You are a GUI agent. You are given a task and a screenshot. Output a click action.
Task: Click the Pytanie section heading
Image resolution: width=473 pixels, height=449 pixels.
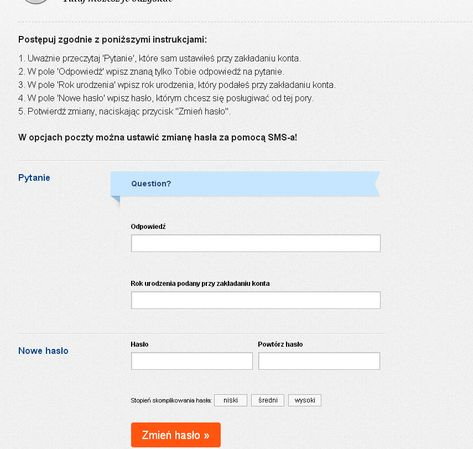(34, 178)
